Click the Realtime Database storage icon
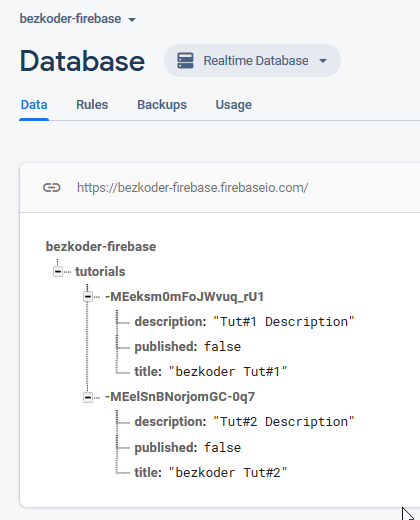420x520 pixels. 185,61
